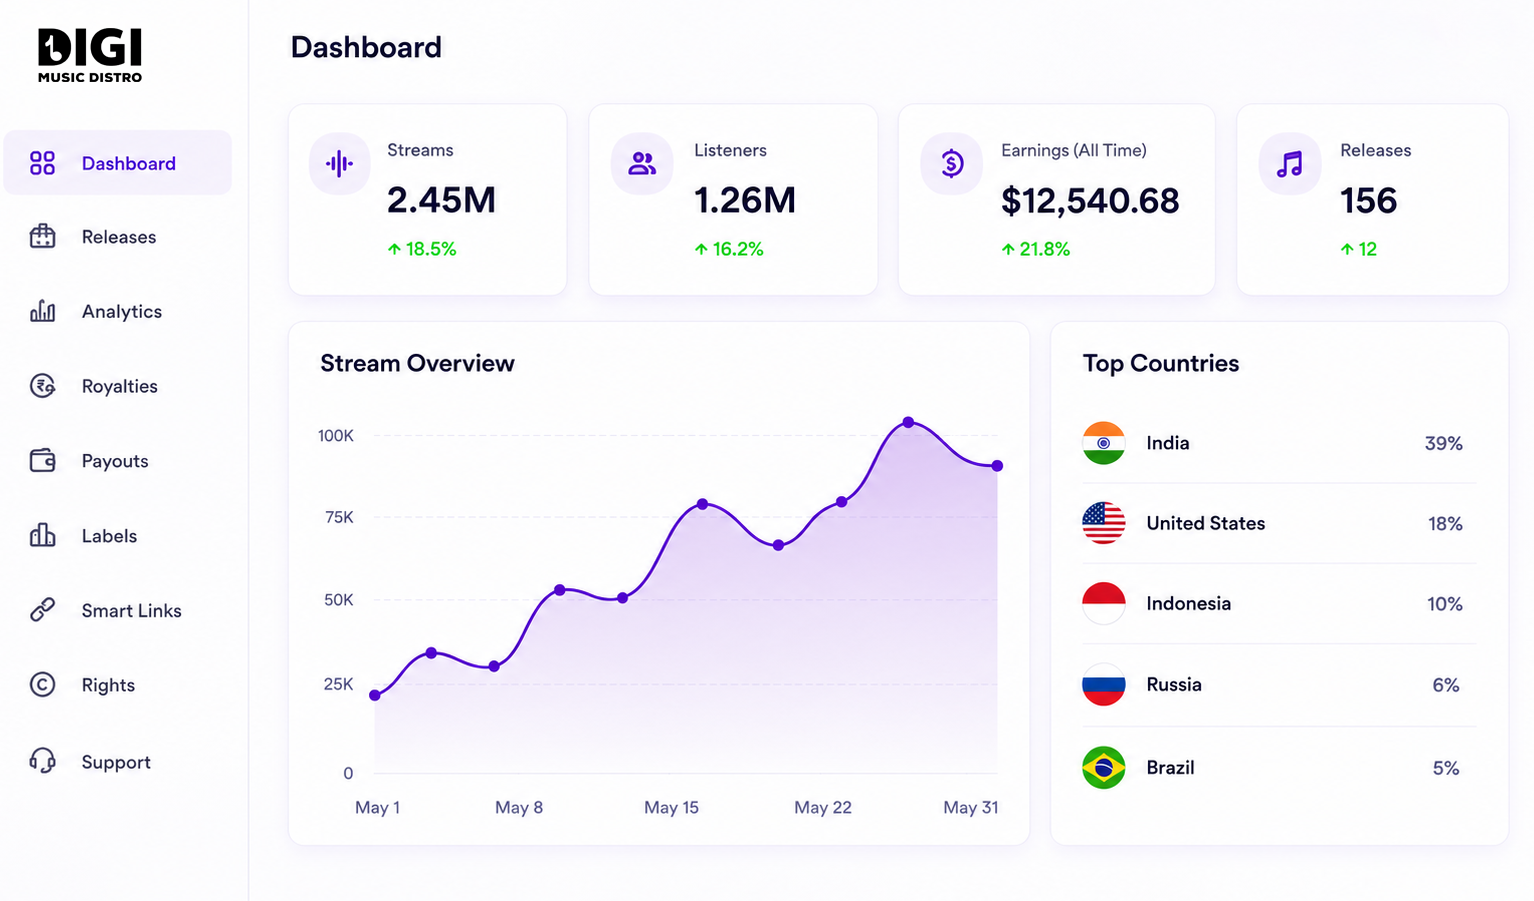This screenshot has height=901, width=1534.
Task: Click the Royalties rupee coin icon
Action: pyautogui.click(x=42, y=386)
